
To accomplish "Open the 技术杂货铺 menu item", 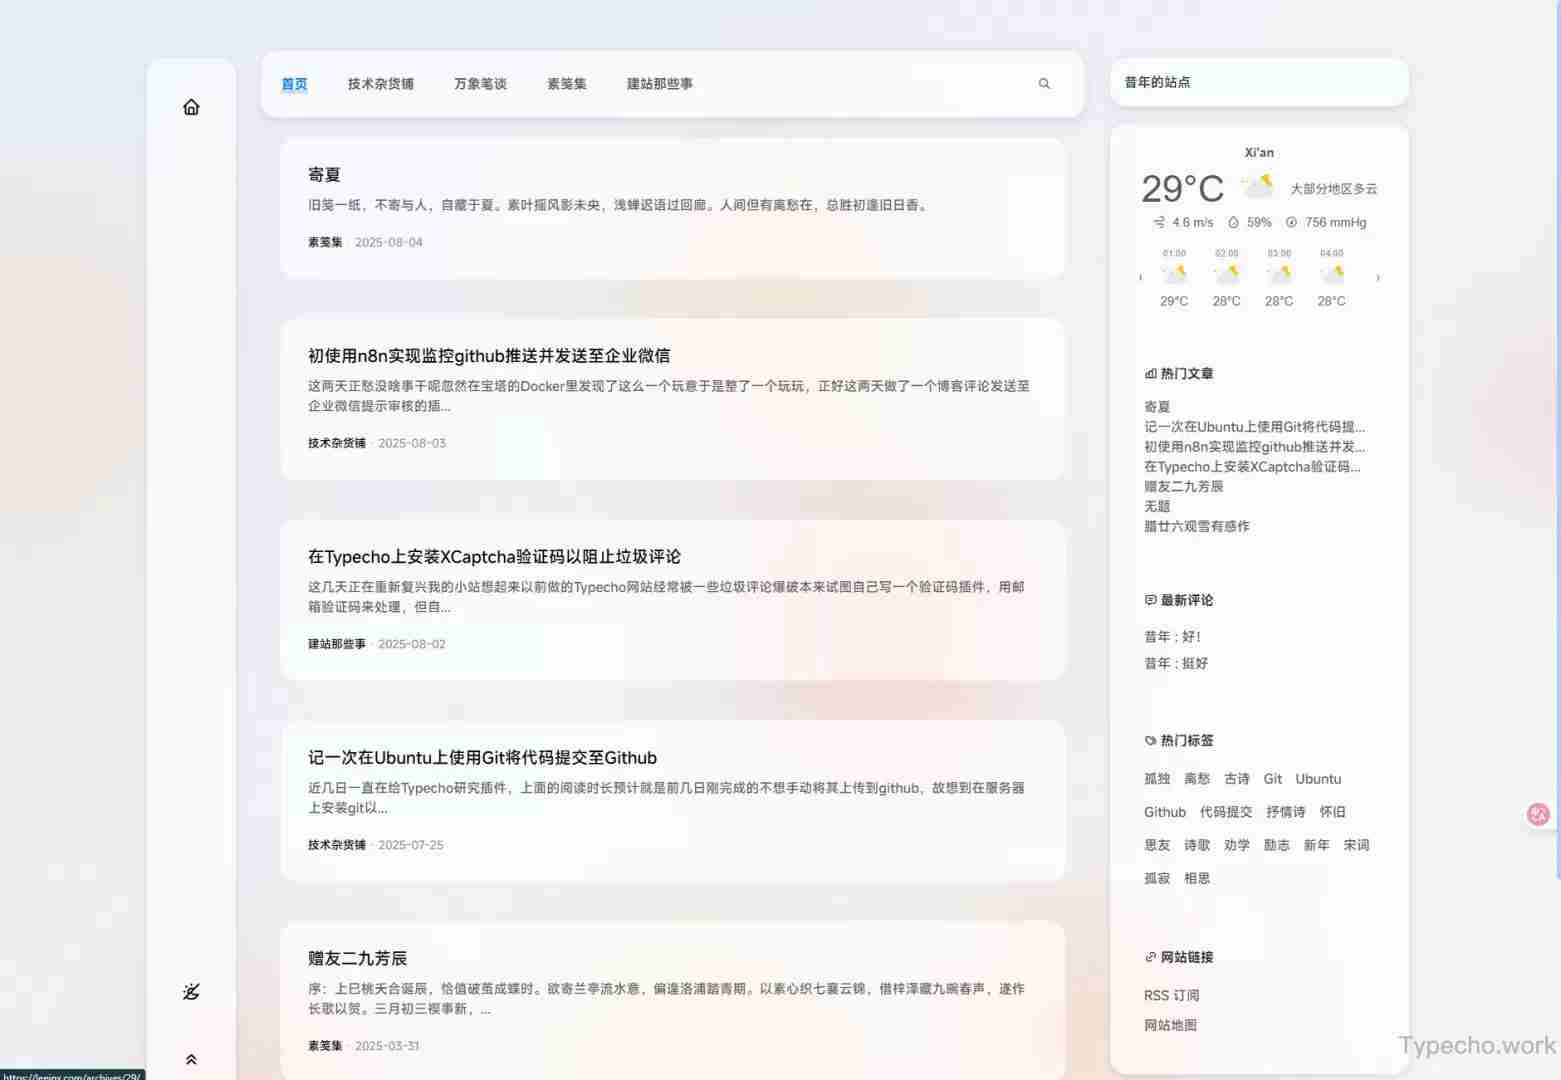I will (x=380, y=84).
